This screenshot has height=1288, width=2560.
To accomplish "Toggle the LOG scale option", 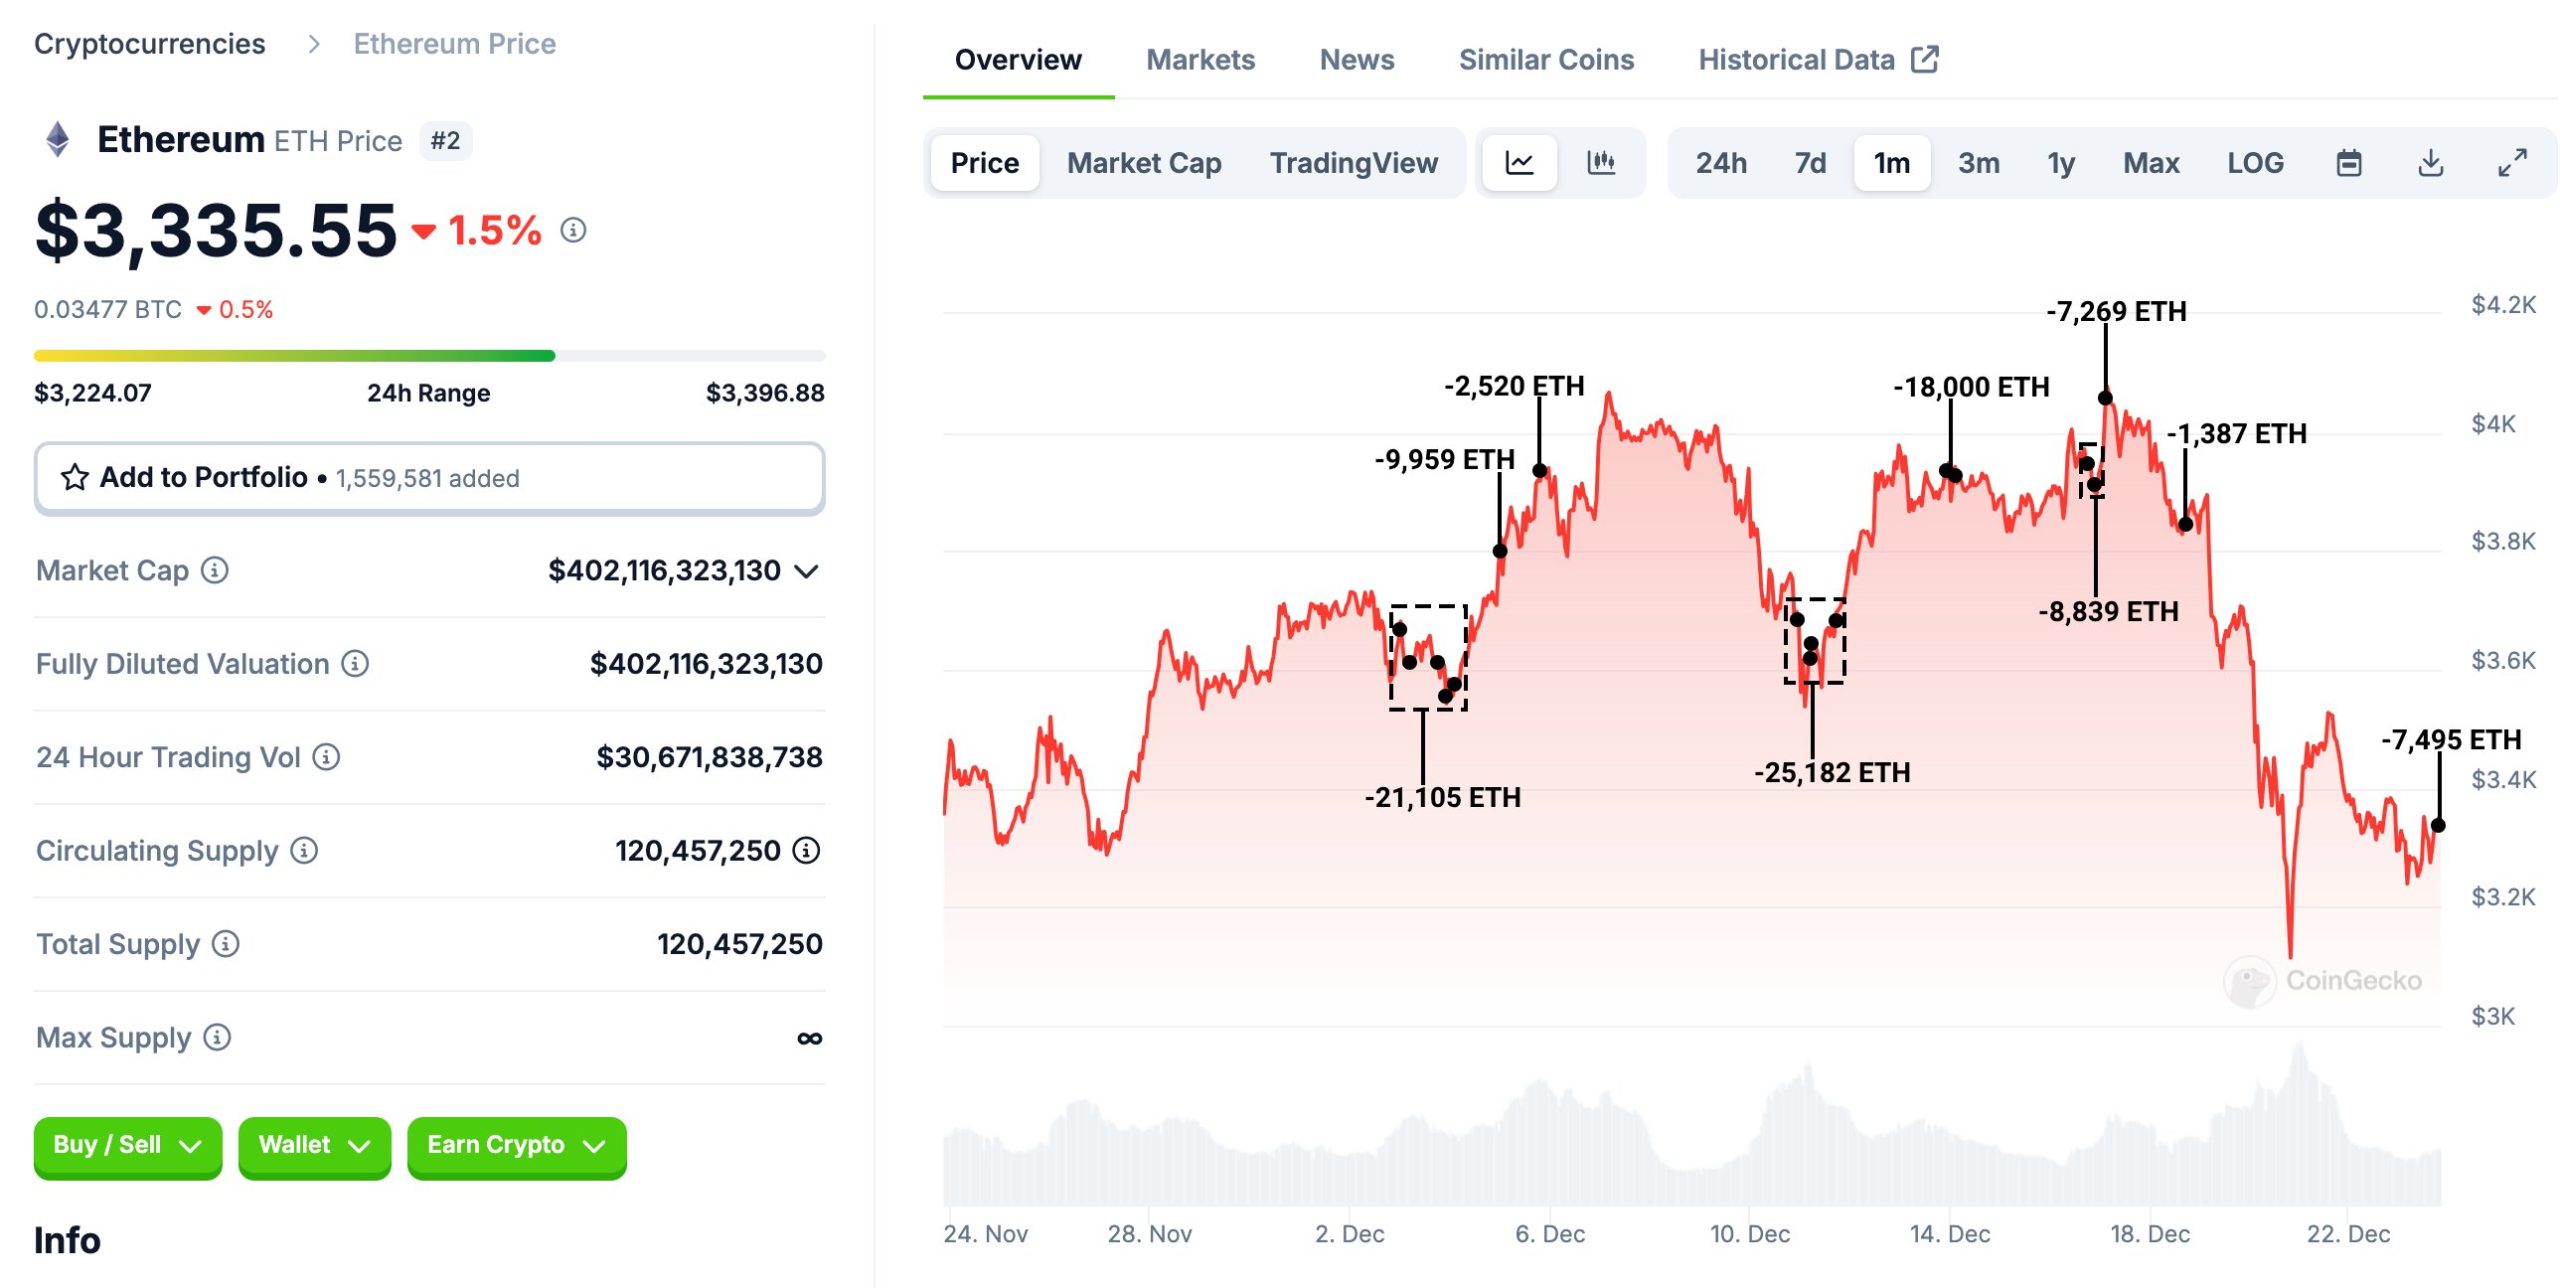I will tap(2255, 162).
